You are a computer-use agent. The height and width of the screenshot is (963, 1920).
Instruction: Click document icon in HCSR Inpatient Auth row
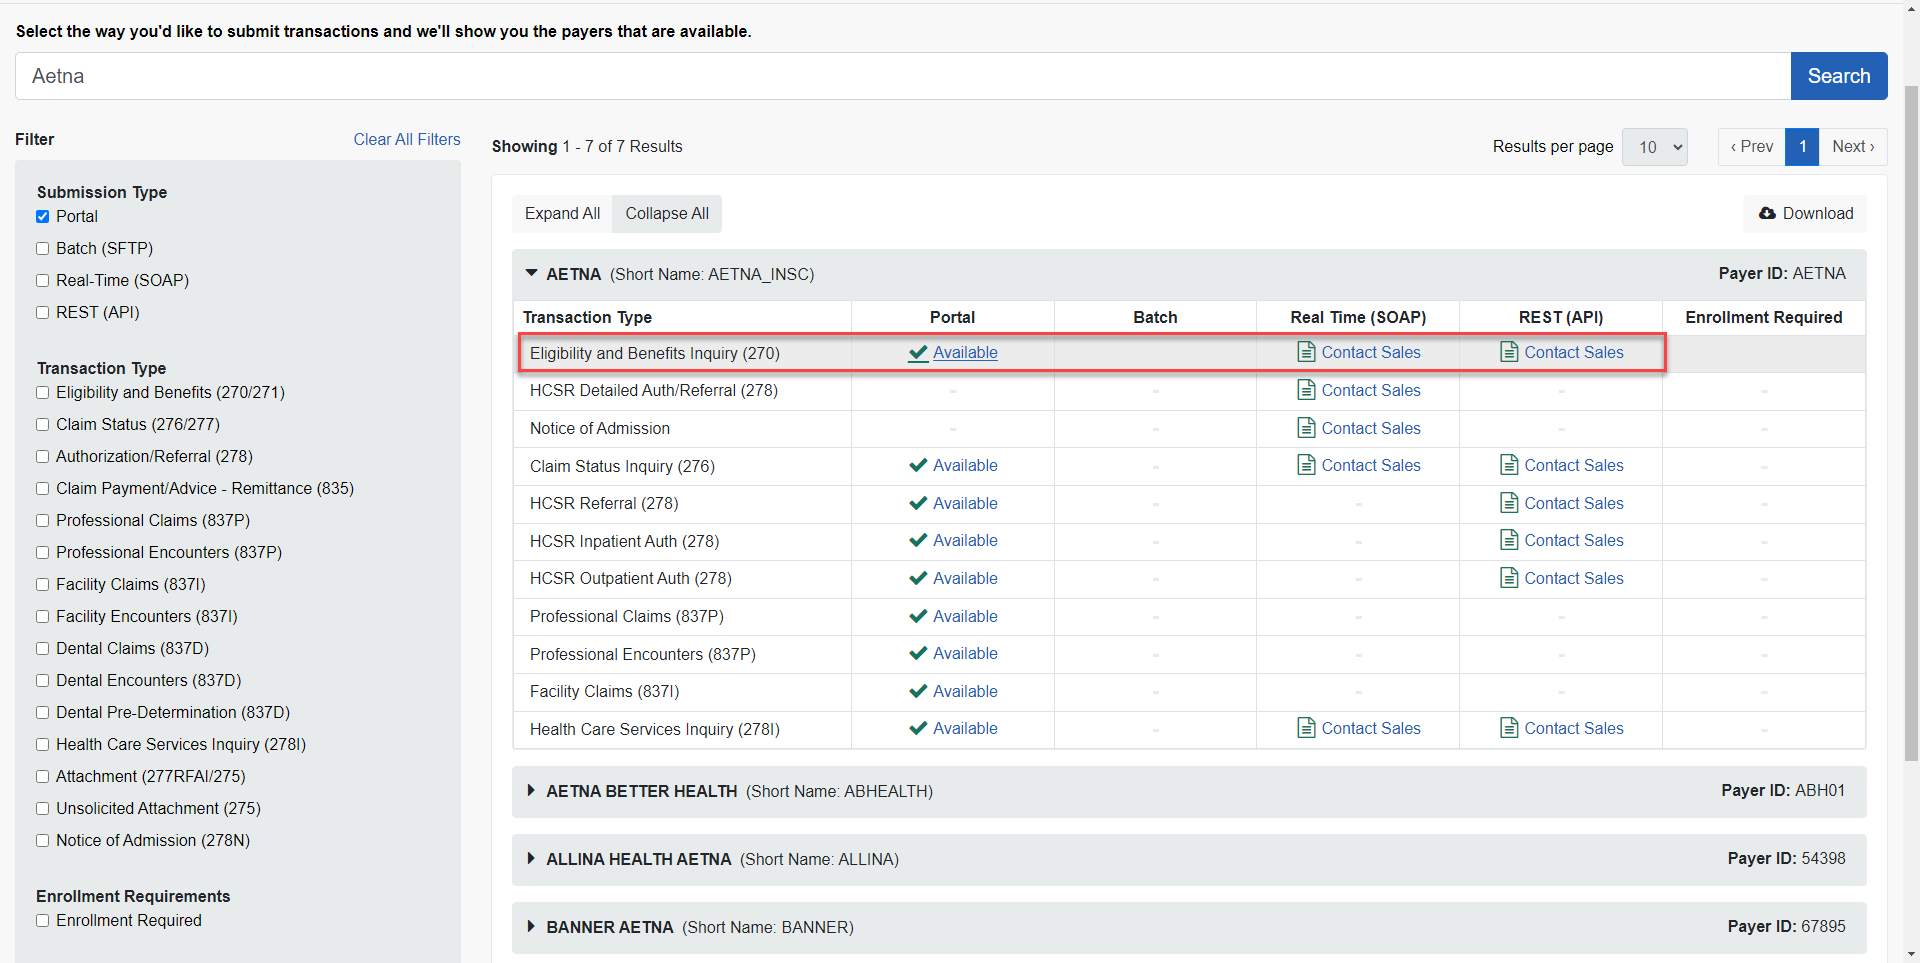point(1509,540)
